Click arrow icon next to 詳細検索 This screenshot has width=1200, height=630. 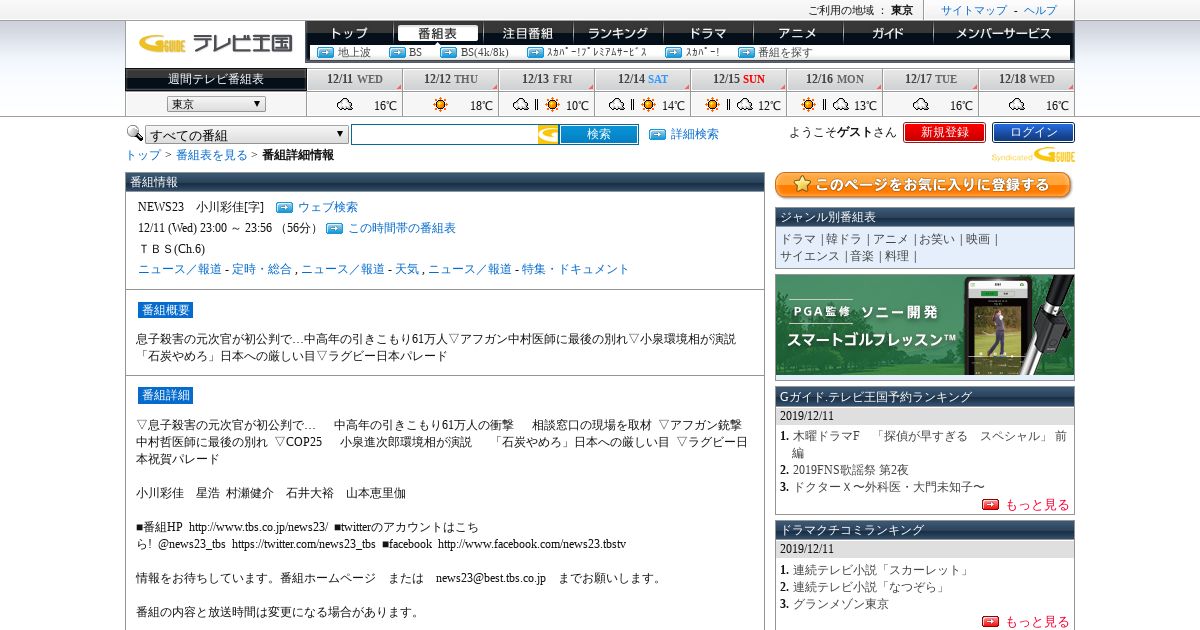[x=657, y=134]
